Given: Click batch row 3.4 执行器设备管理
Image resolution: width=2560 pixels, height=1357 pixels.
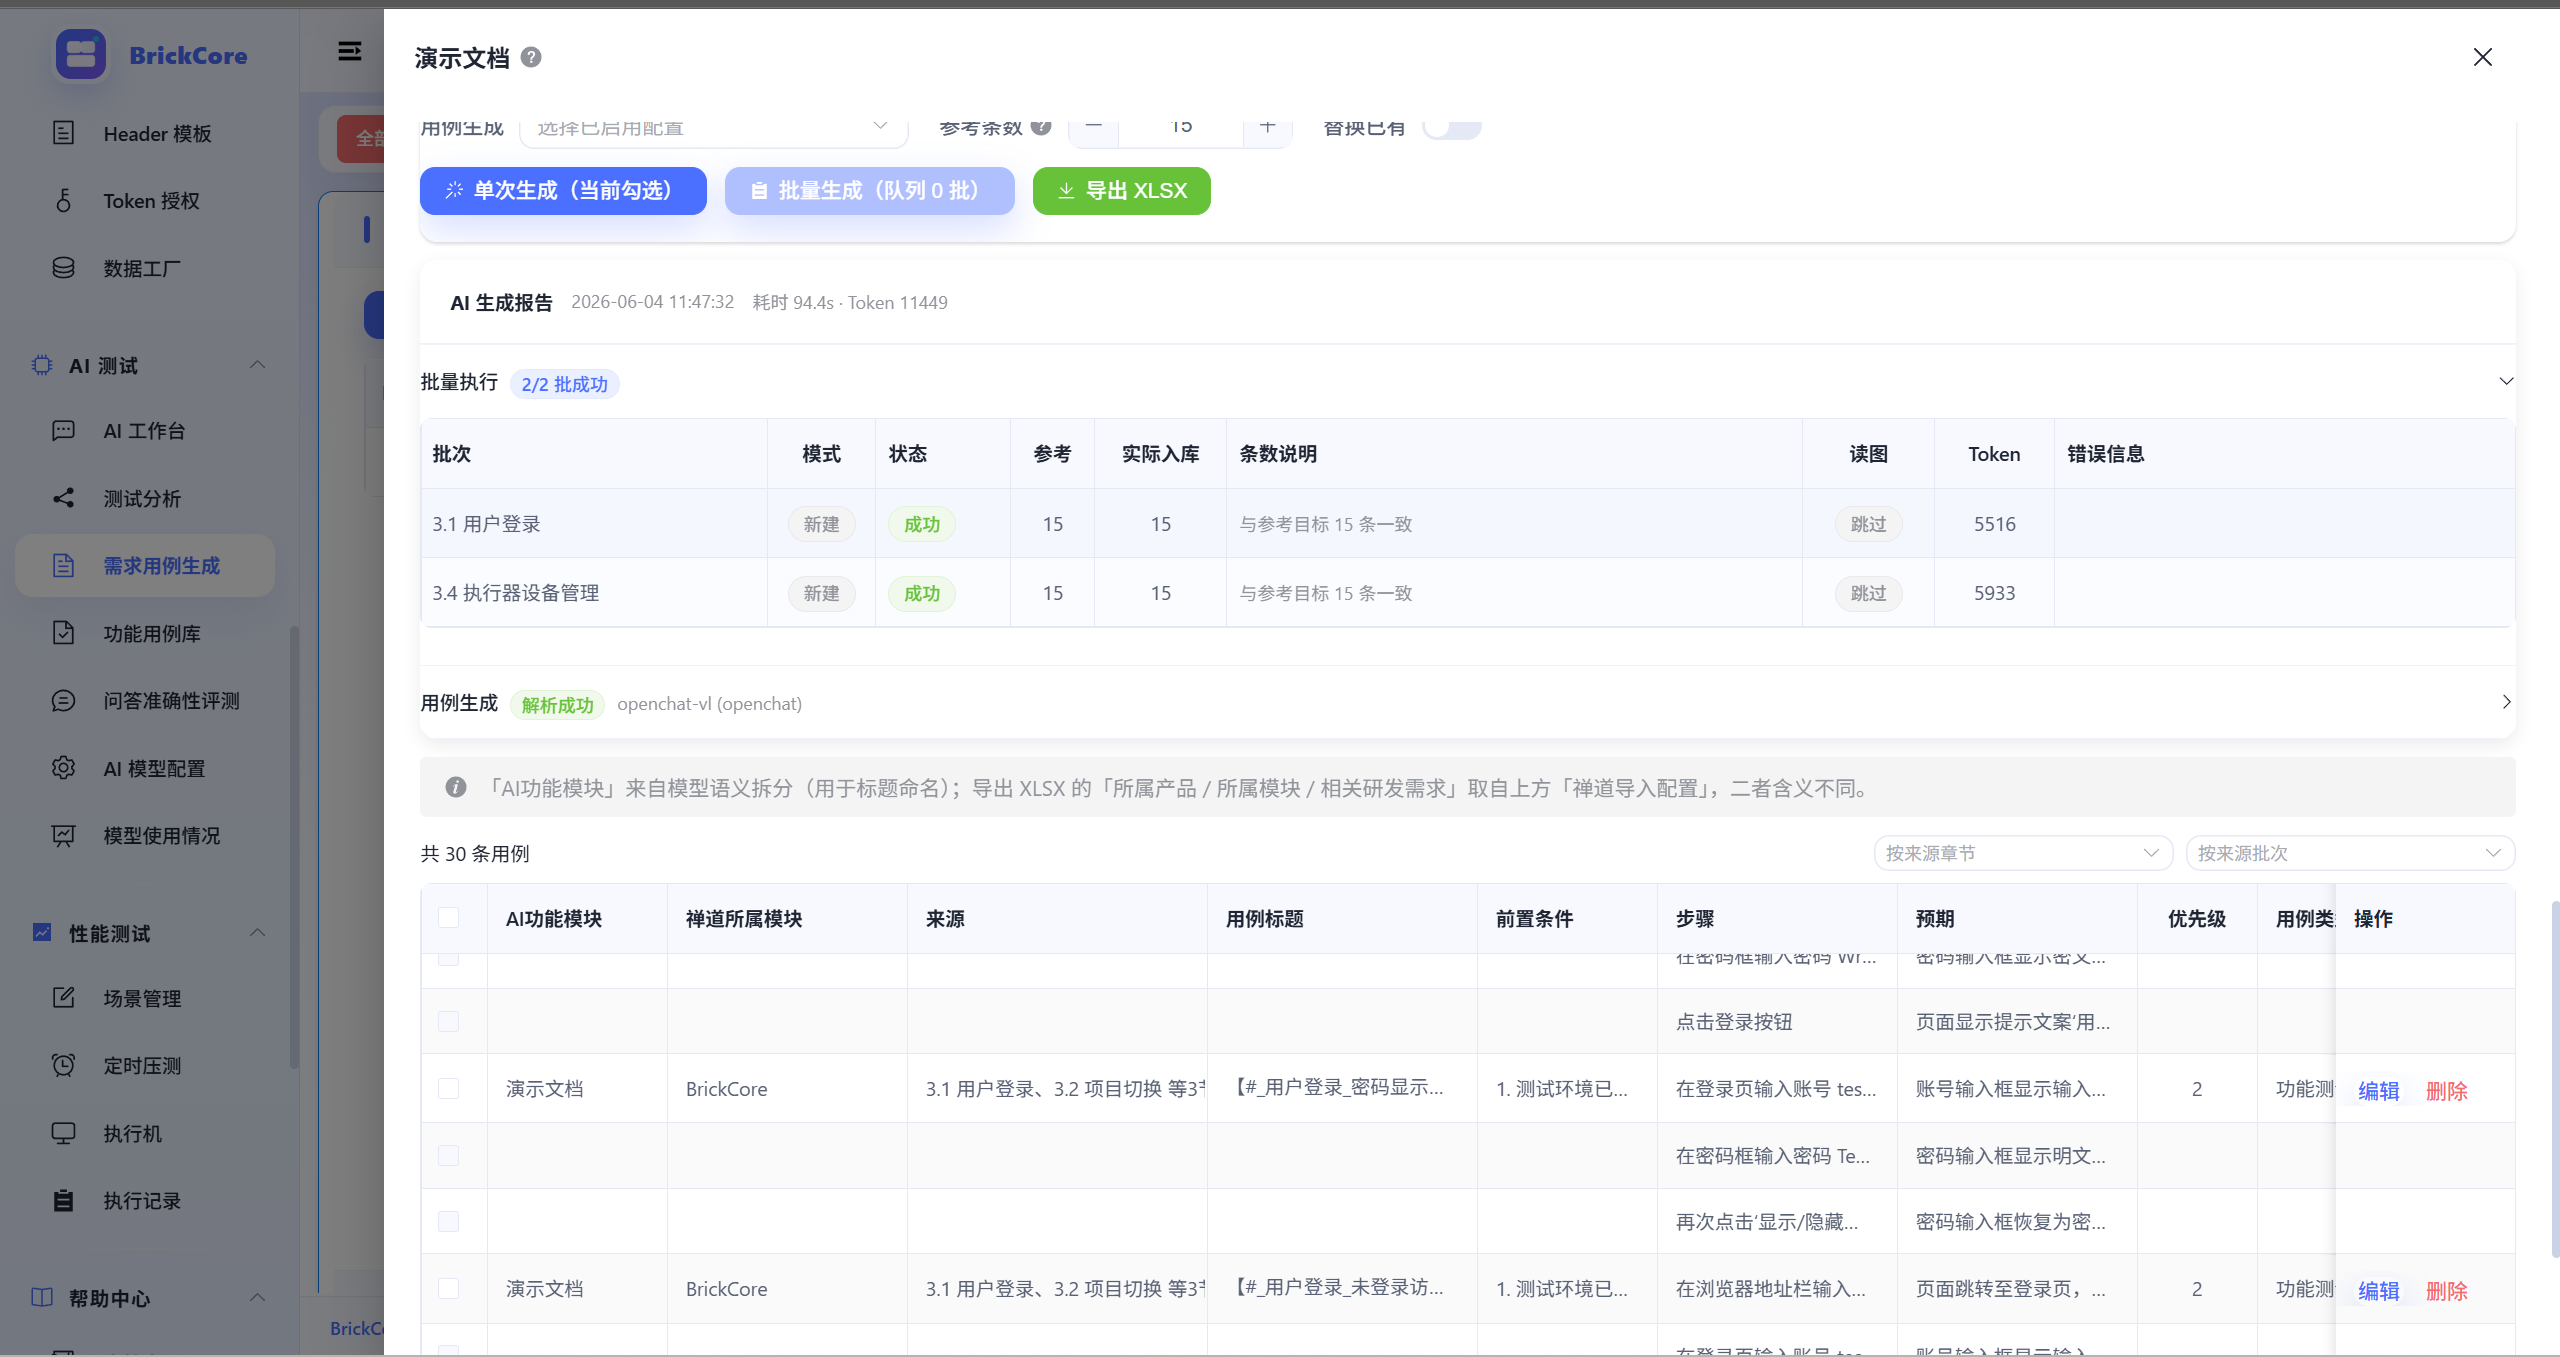Looking at the screenshot, I should coord(1467,592).
